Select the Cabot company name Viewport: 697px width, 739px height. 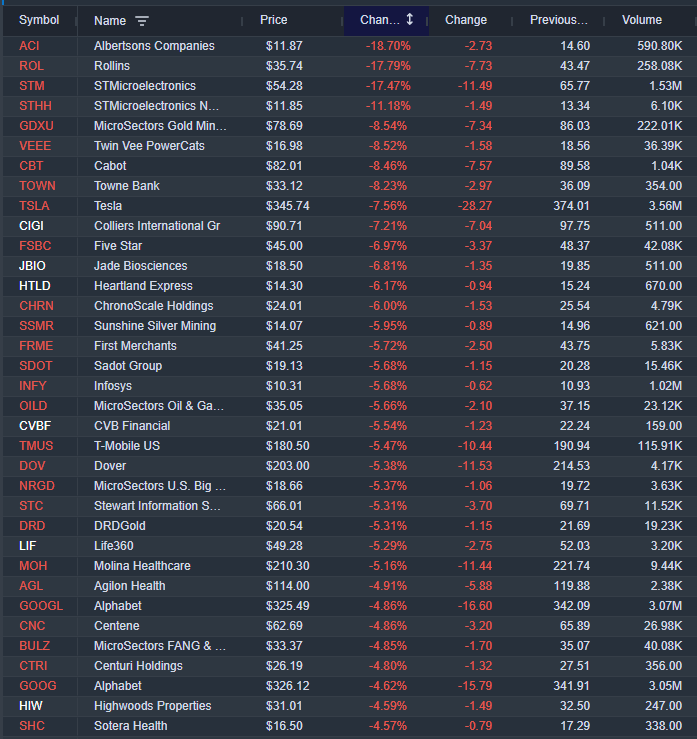coord(110,166)
